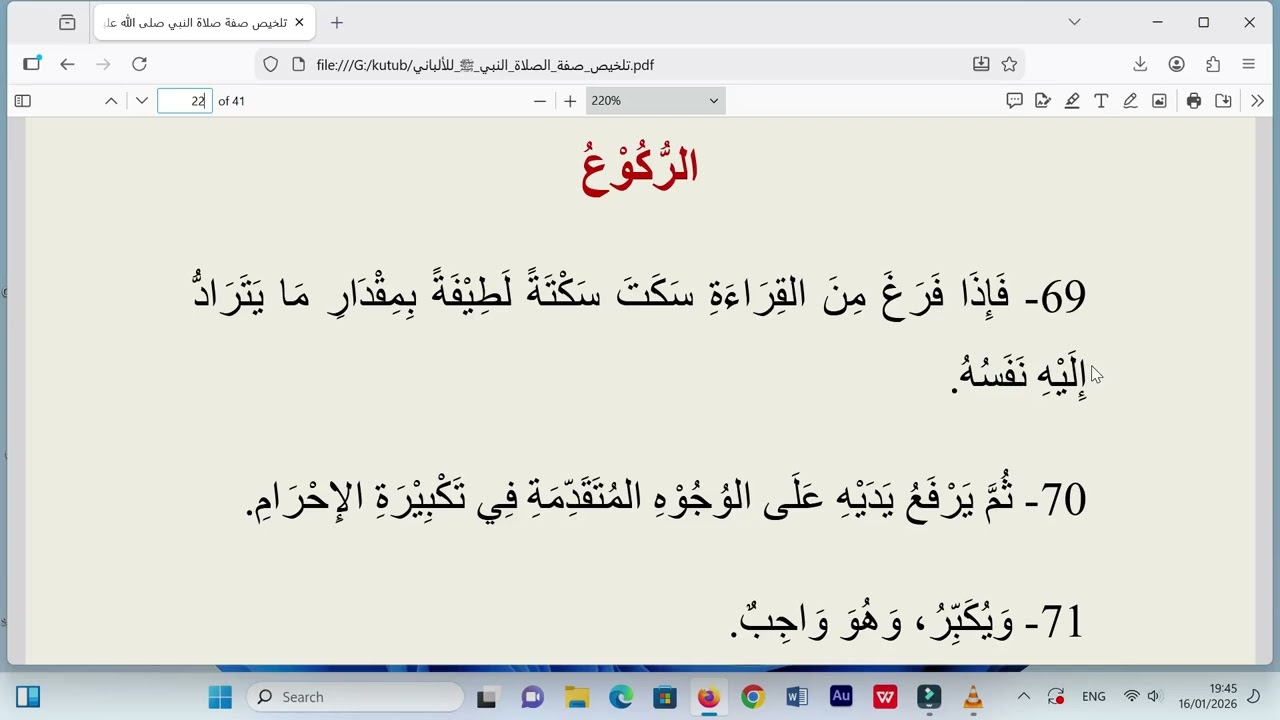Open the add signature tool
The width and height of the screenshot is (1280, 720).
point(1043,101)
